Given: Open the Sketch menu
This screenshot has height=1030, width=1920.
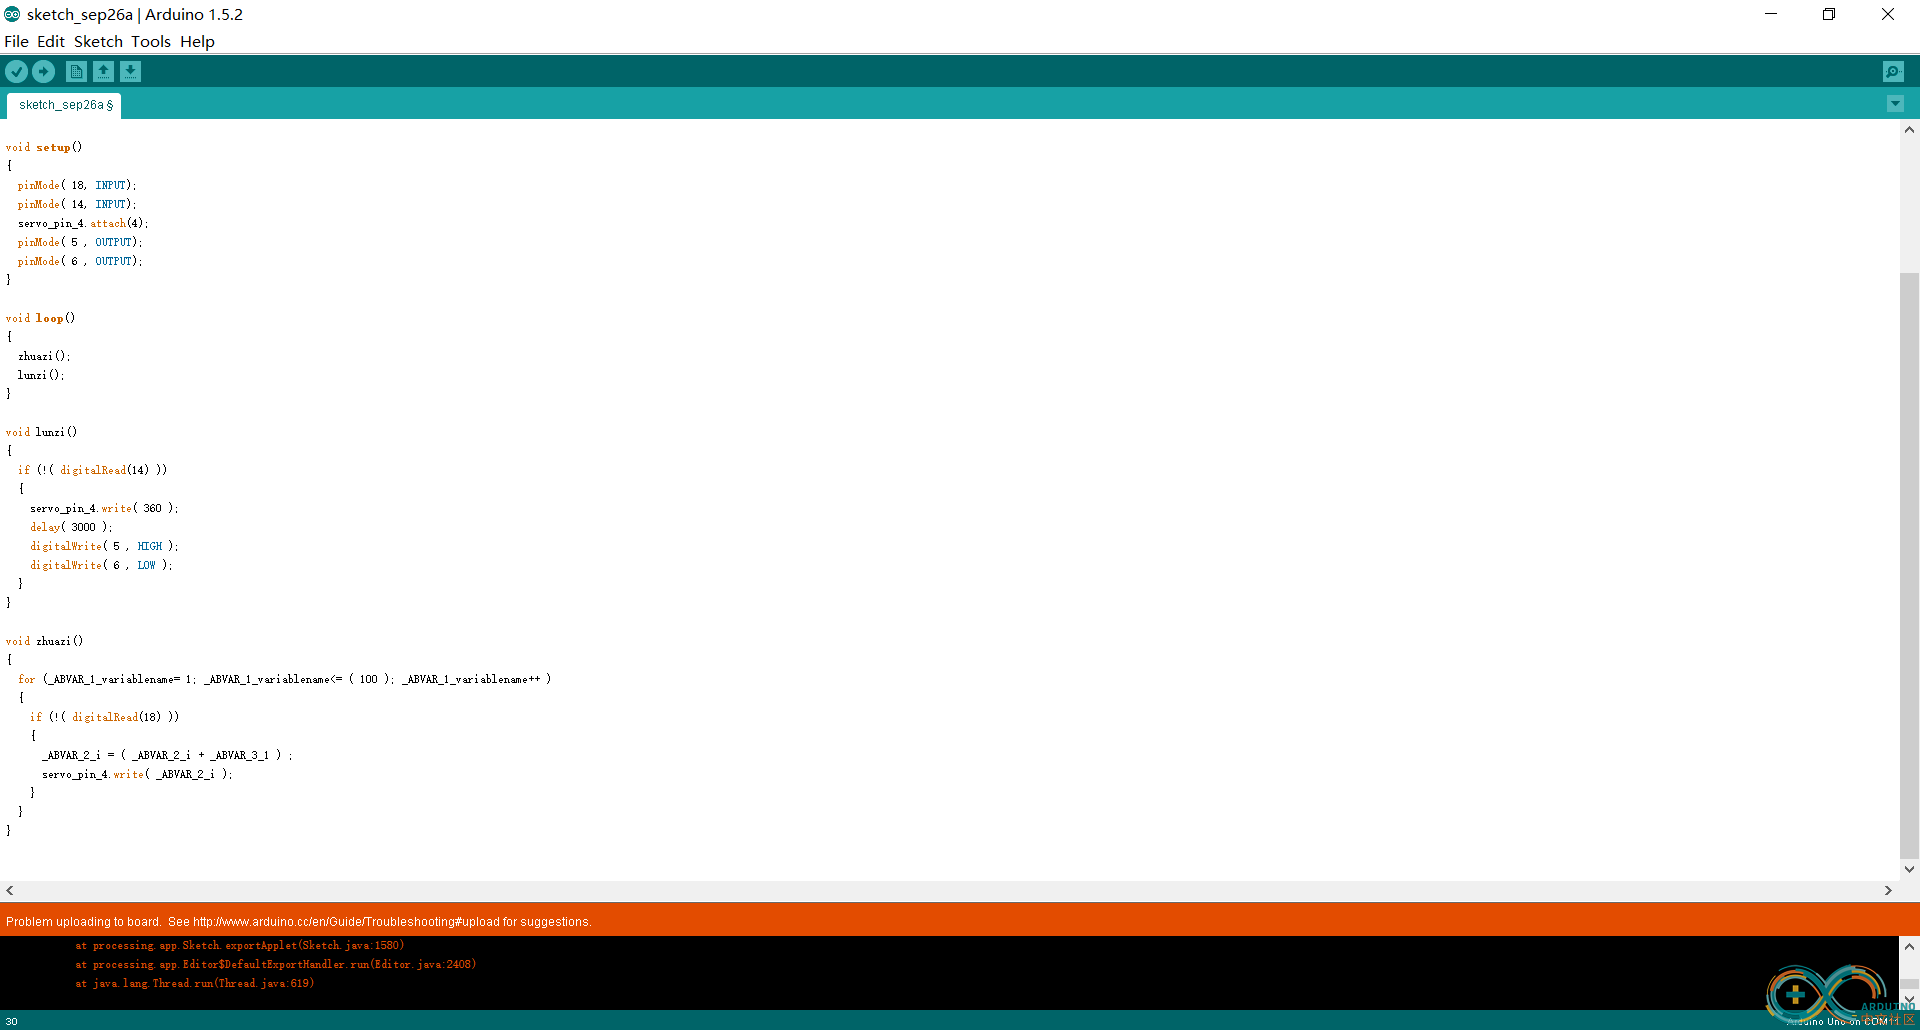Looking at the screenshot, I should [98, 41].
